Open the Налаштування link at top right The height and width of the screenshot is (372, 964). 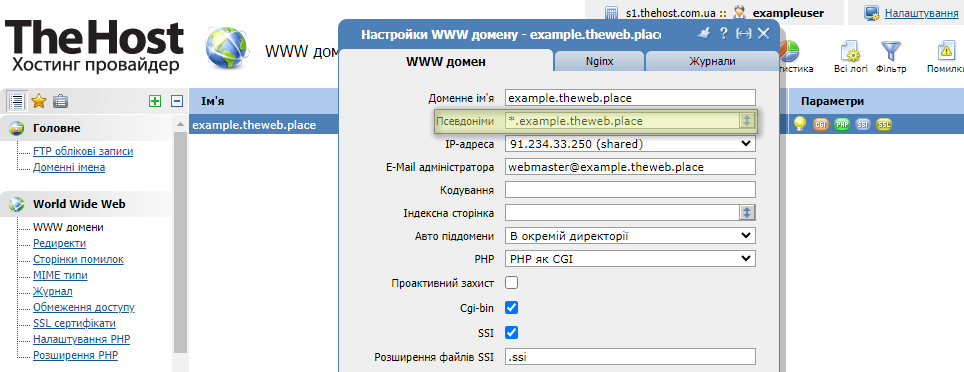point(922,12)
